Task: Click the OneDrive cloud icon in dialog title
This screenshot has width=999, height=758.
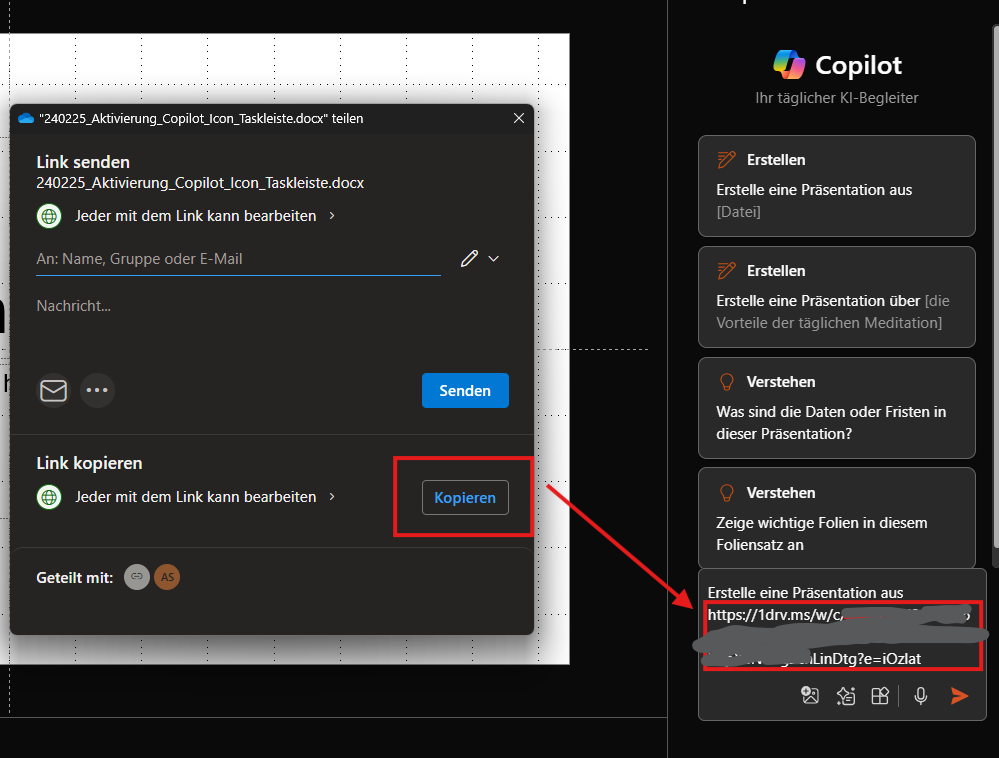Action: tap(26, 118)
